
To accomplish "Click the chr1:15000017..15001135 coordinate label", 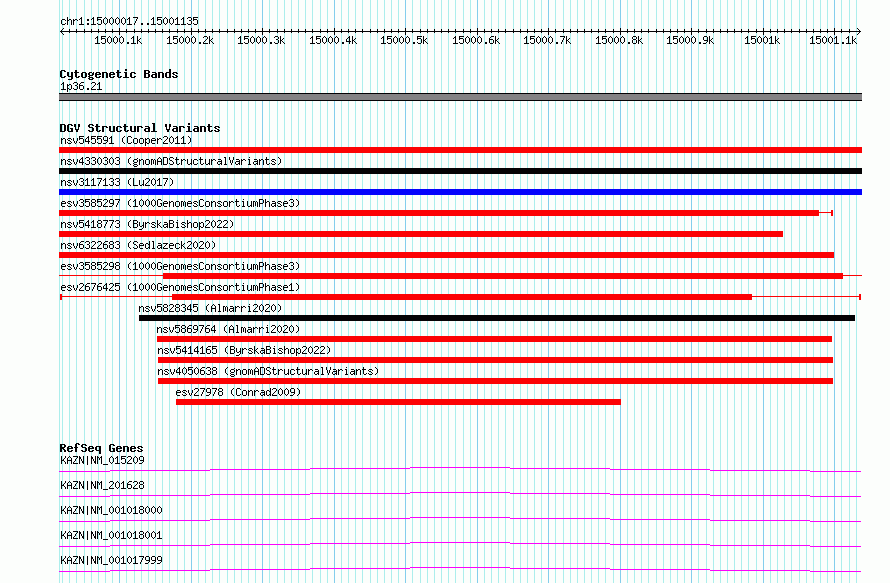I will coord(129,21).
